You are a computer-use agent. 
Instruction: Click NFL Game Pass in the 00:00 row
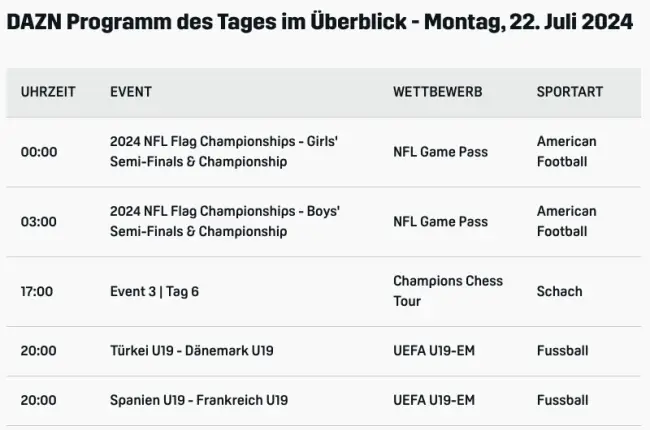point(440,152)
